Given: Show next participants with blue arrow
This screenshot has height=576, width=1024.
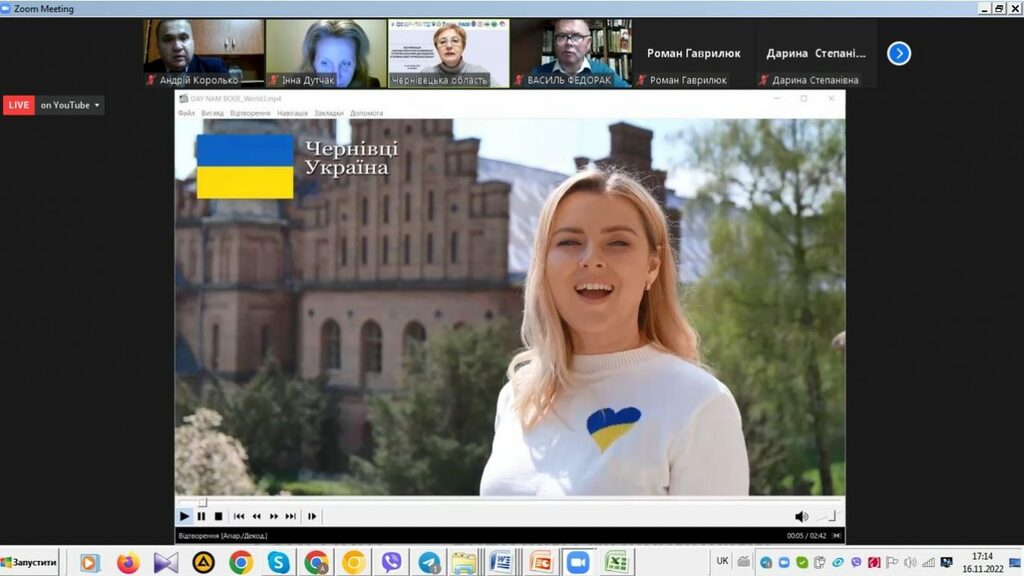Looking at the screenshot, I should click(899, 53).
